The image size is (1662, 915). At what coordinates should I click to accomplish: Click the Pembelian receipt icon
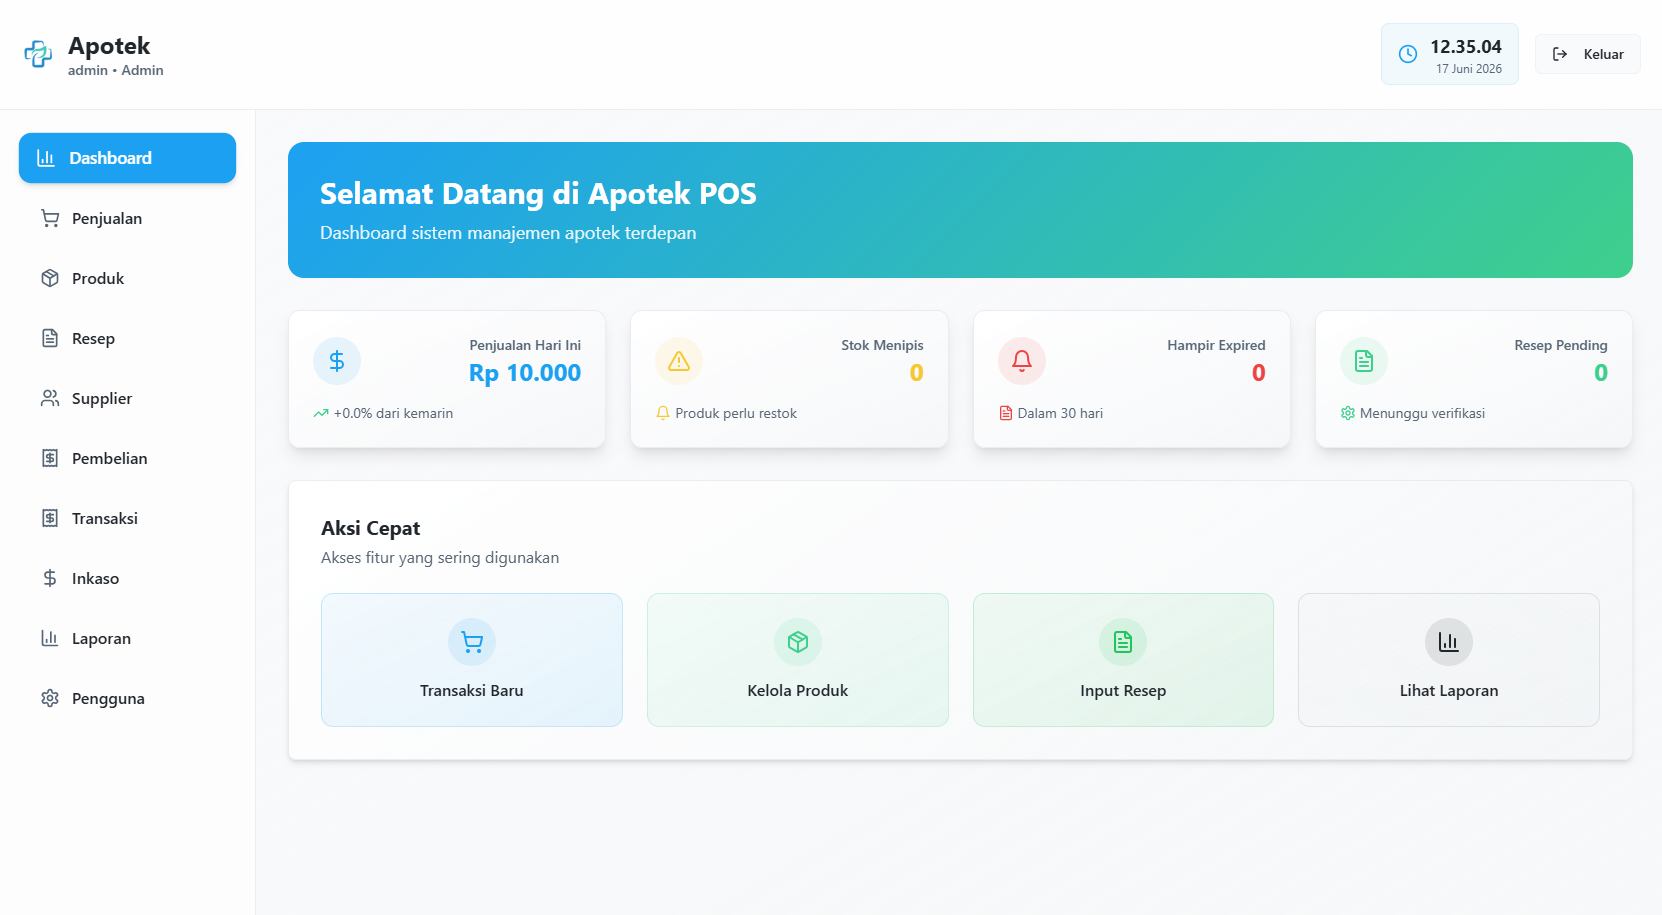50,458
